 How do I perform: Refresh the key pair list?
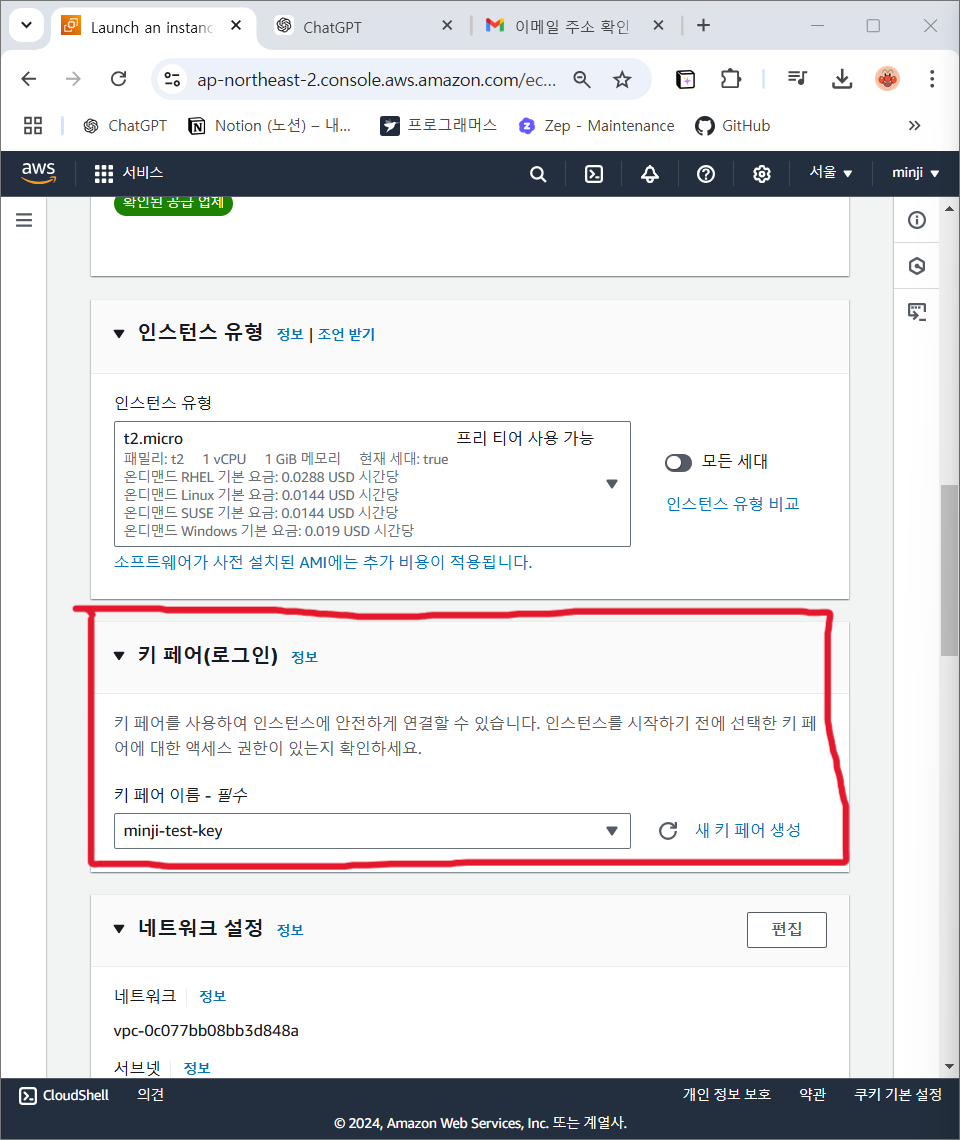pyautogui.click(x=668, y=830)
